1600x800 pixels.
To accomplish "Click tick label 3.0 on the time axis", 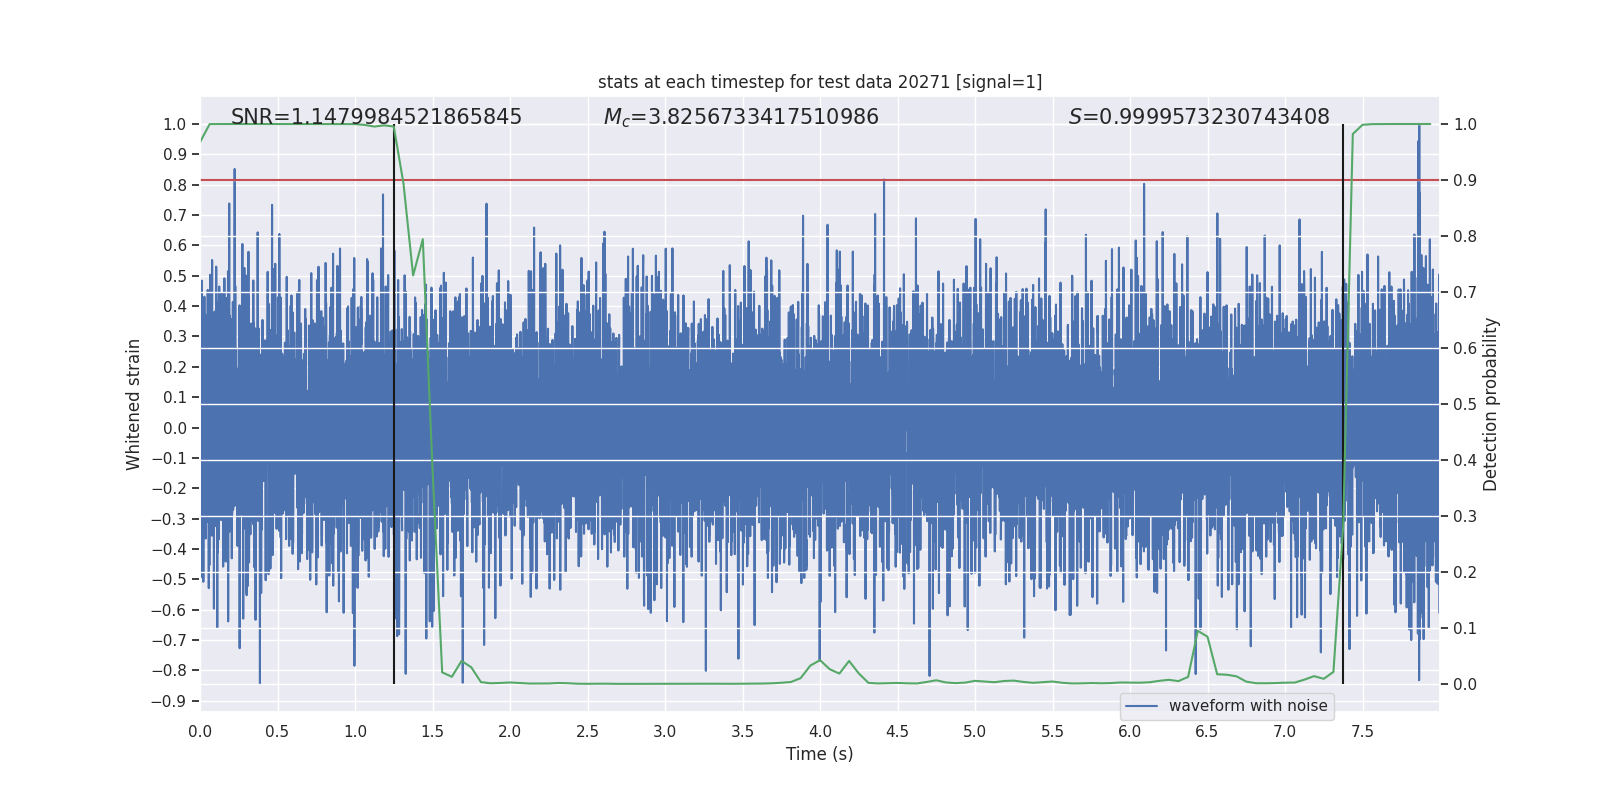I will click(x=665, y=731).
